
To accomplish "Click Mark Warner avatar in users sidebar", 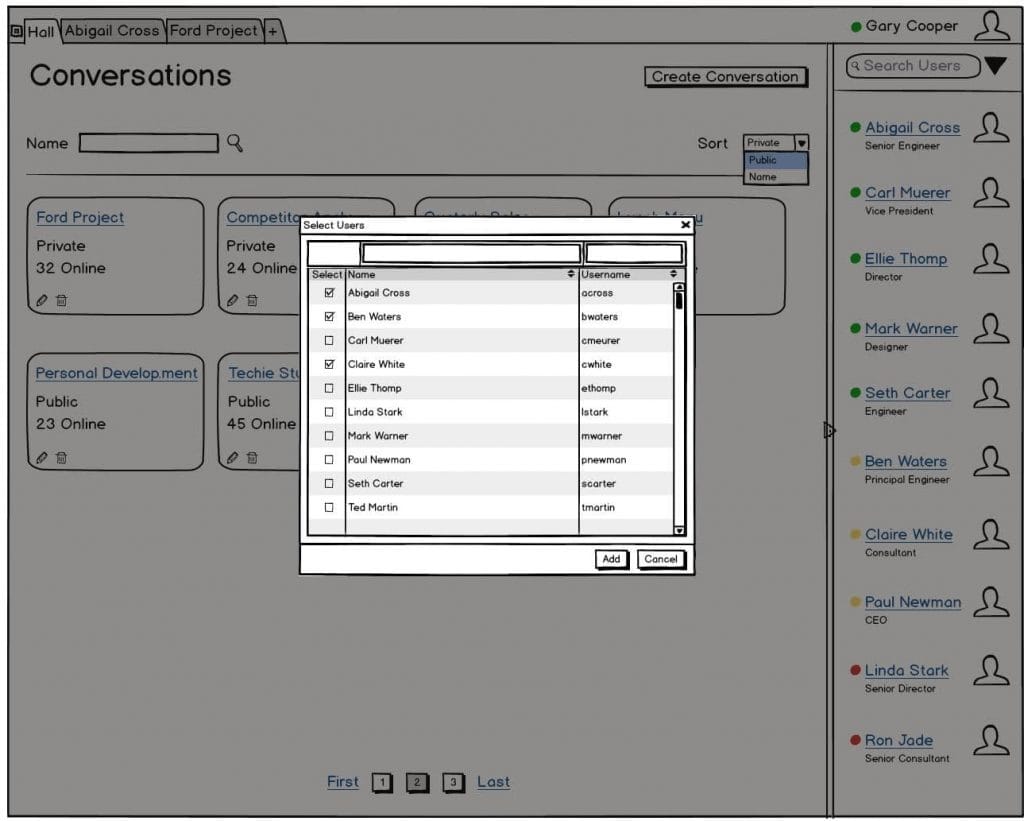I will pos(991,329).
